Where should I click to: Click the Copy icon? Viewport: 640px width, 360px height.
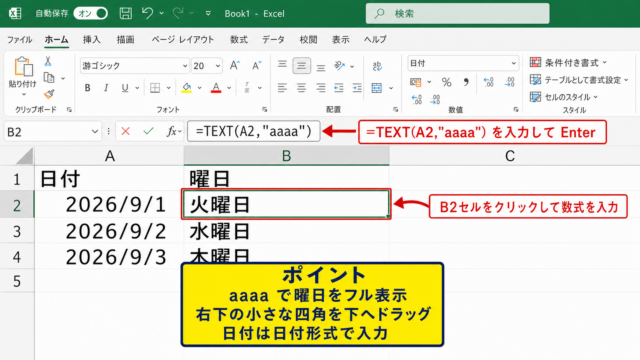[x=49, y=78]
